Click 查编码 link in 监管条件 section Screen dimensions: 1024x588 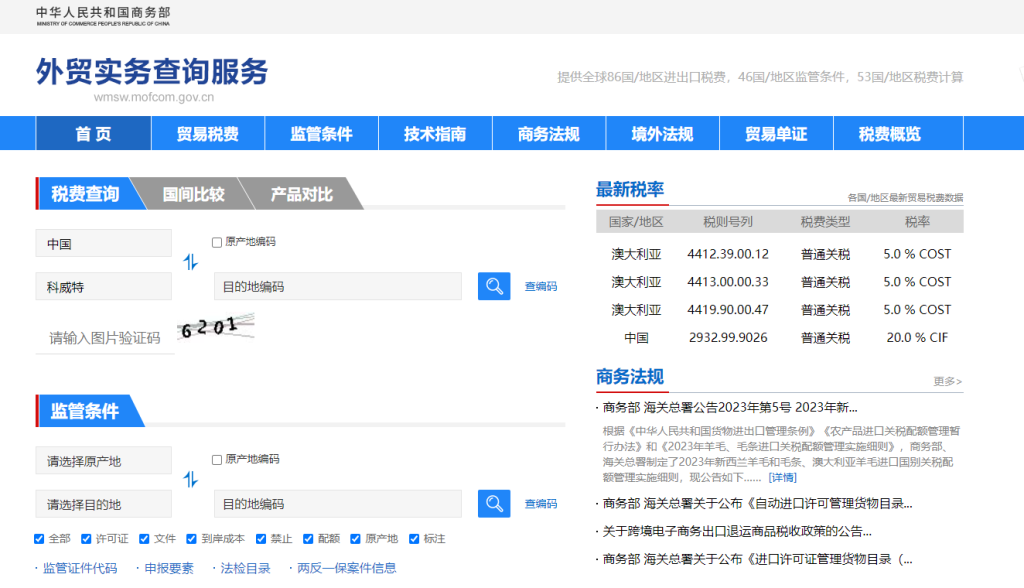tap(541, 504)
